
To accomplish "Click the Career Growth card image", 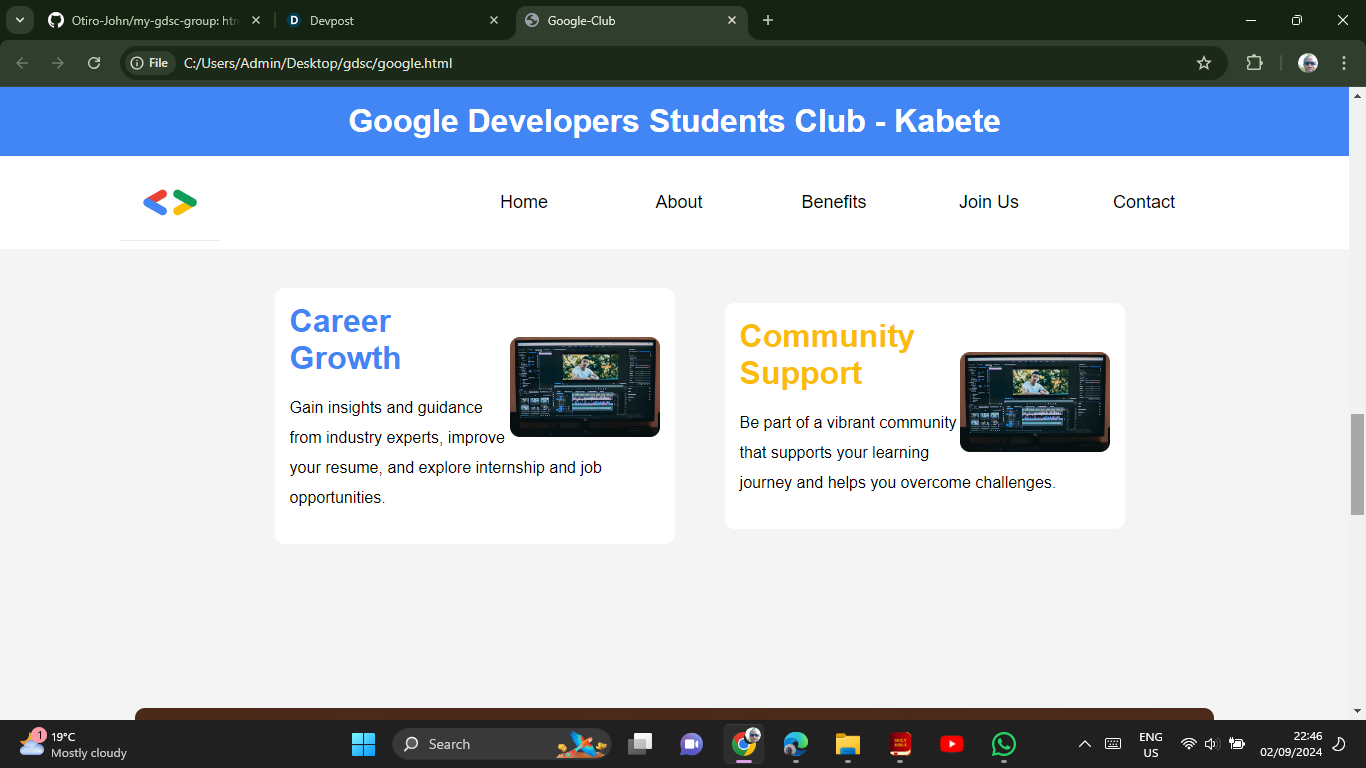I will [x=585, y=387].
